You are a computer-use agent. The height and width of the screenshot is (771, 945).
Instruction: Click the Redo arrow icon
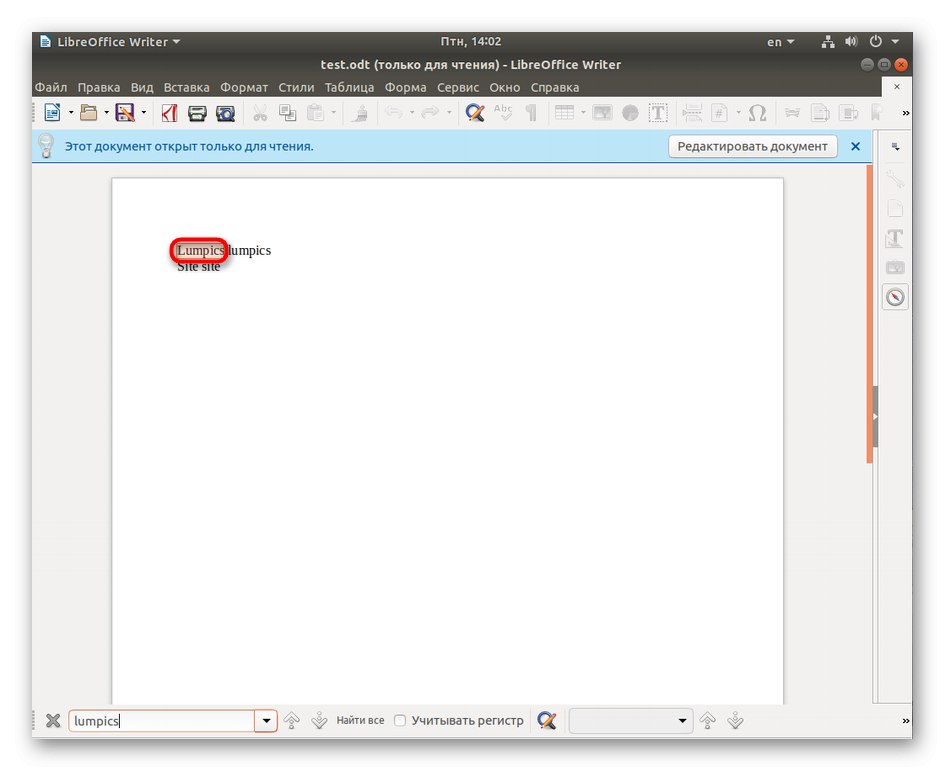click(x=430, y=112)
